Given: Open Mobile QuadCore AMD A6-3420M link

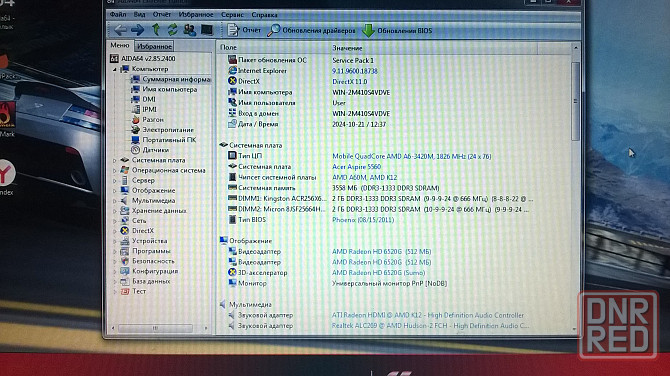Looking at the screenshot, I should tap(411, 157).
